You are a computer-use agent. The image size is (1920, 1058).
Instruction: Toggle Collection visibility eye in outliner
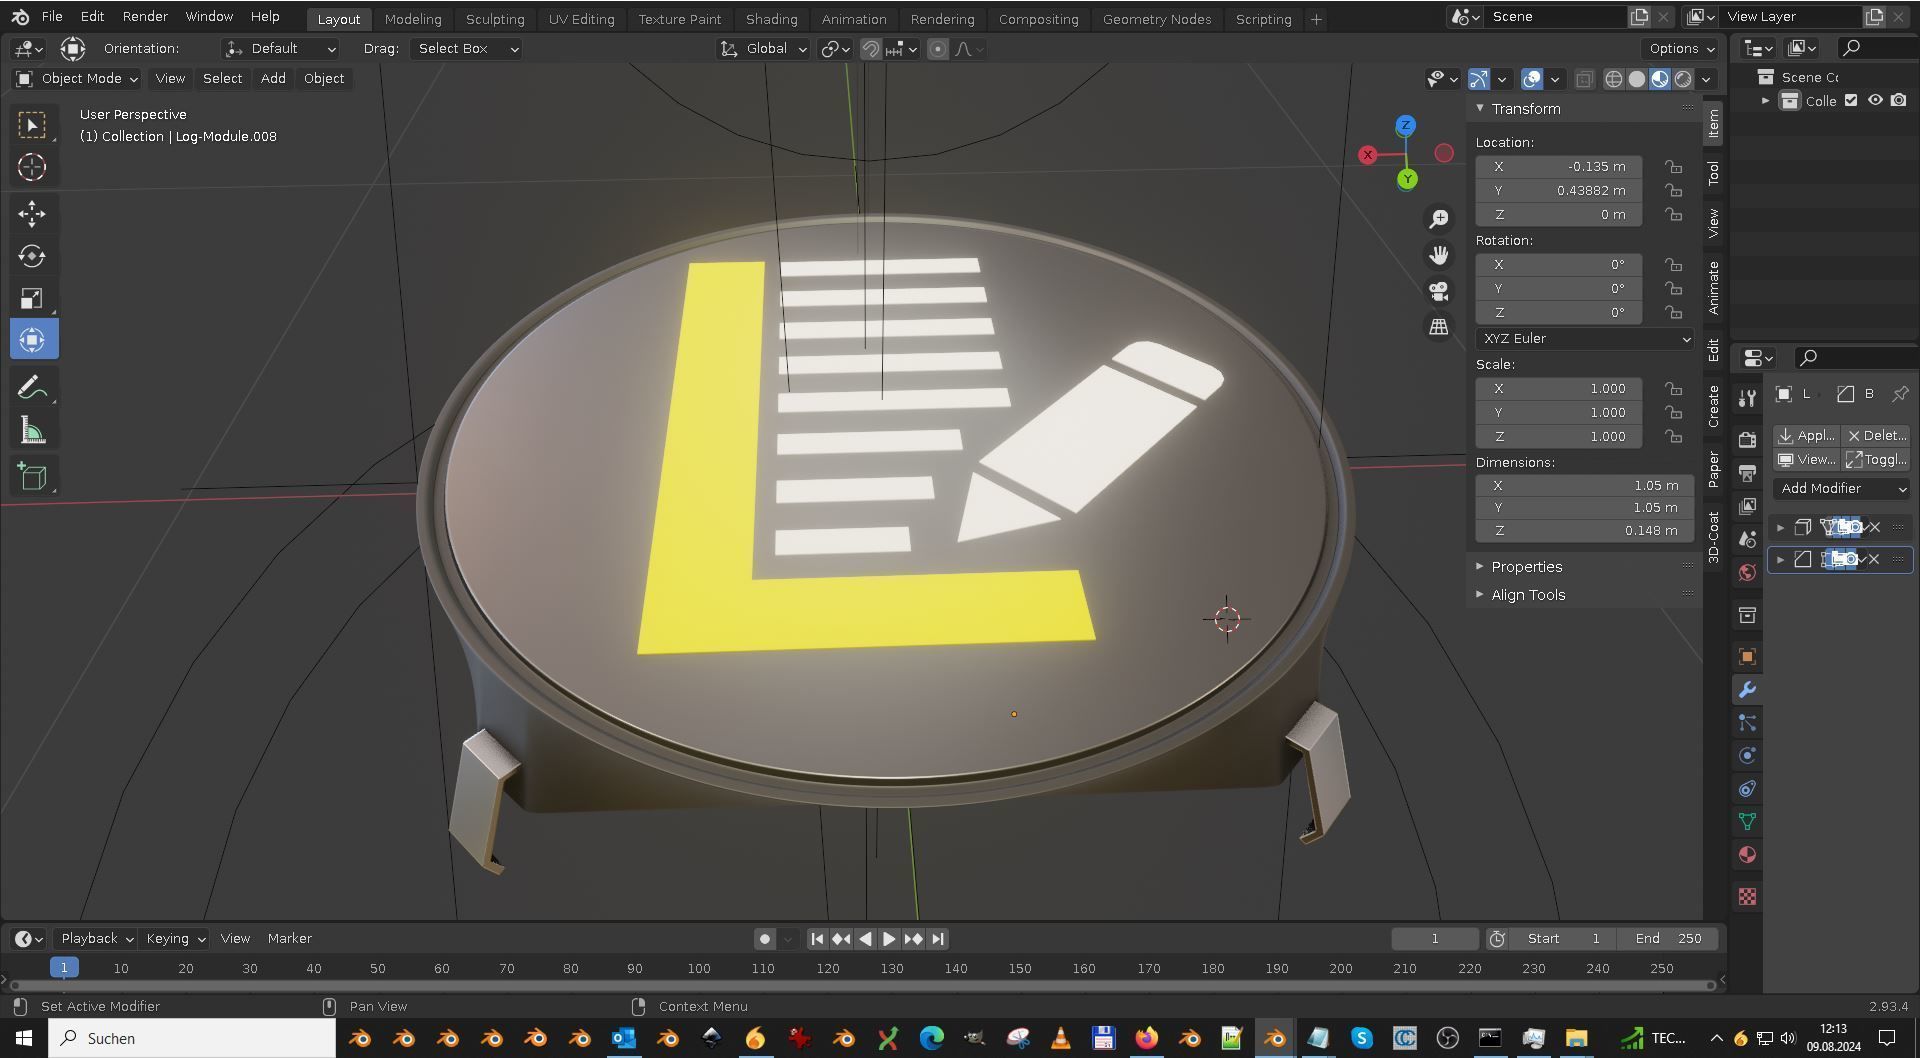1875,100
